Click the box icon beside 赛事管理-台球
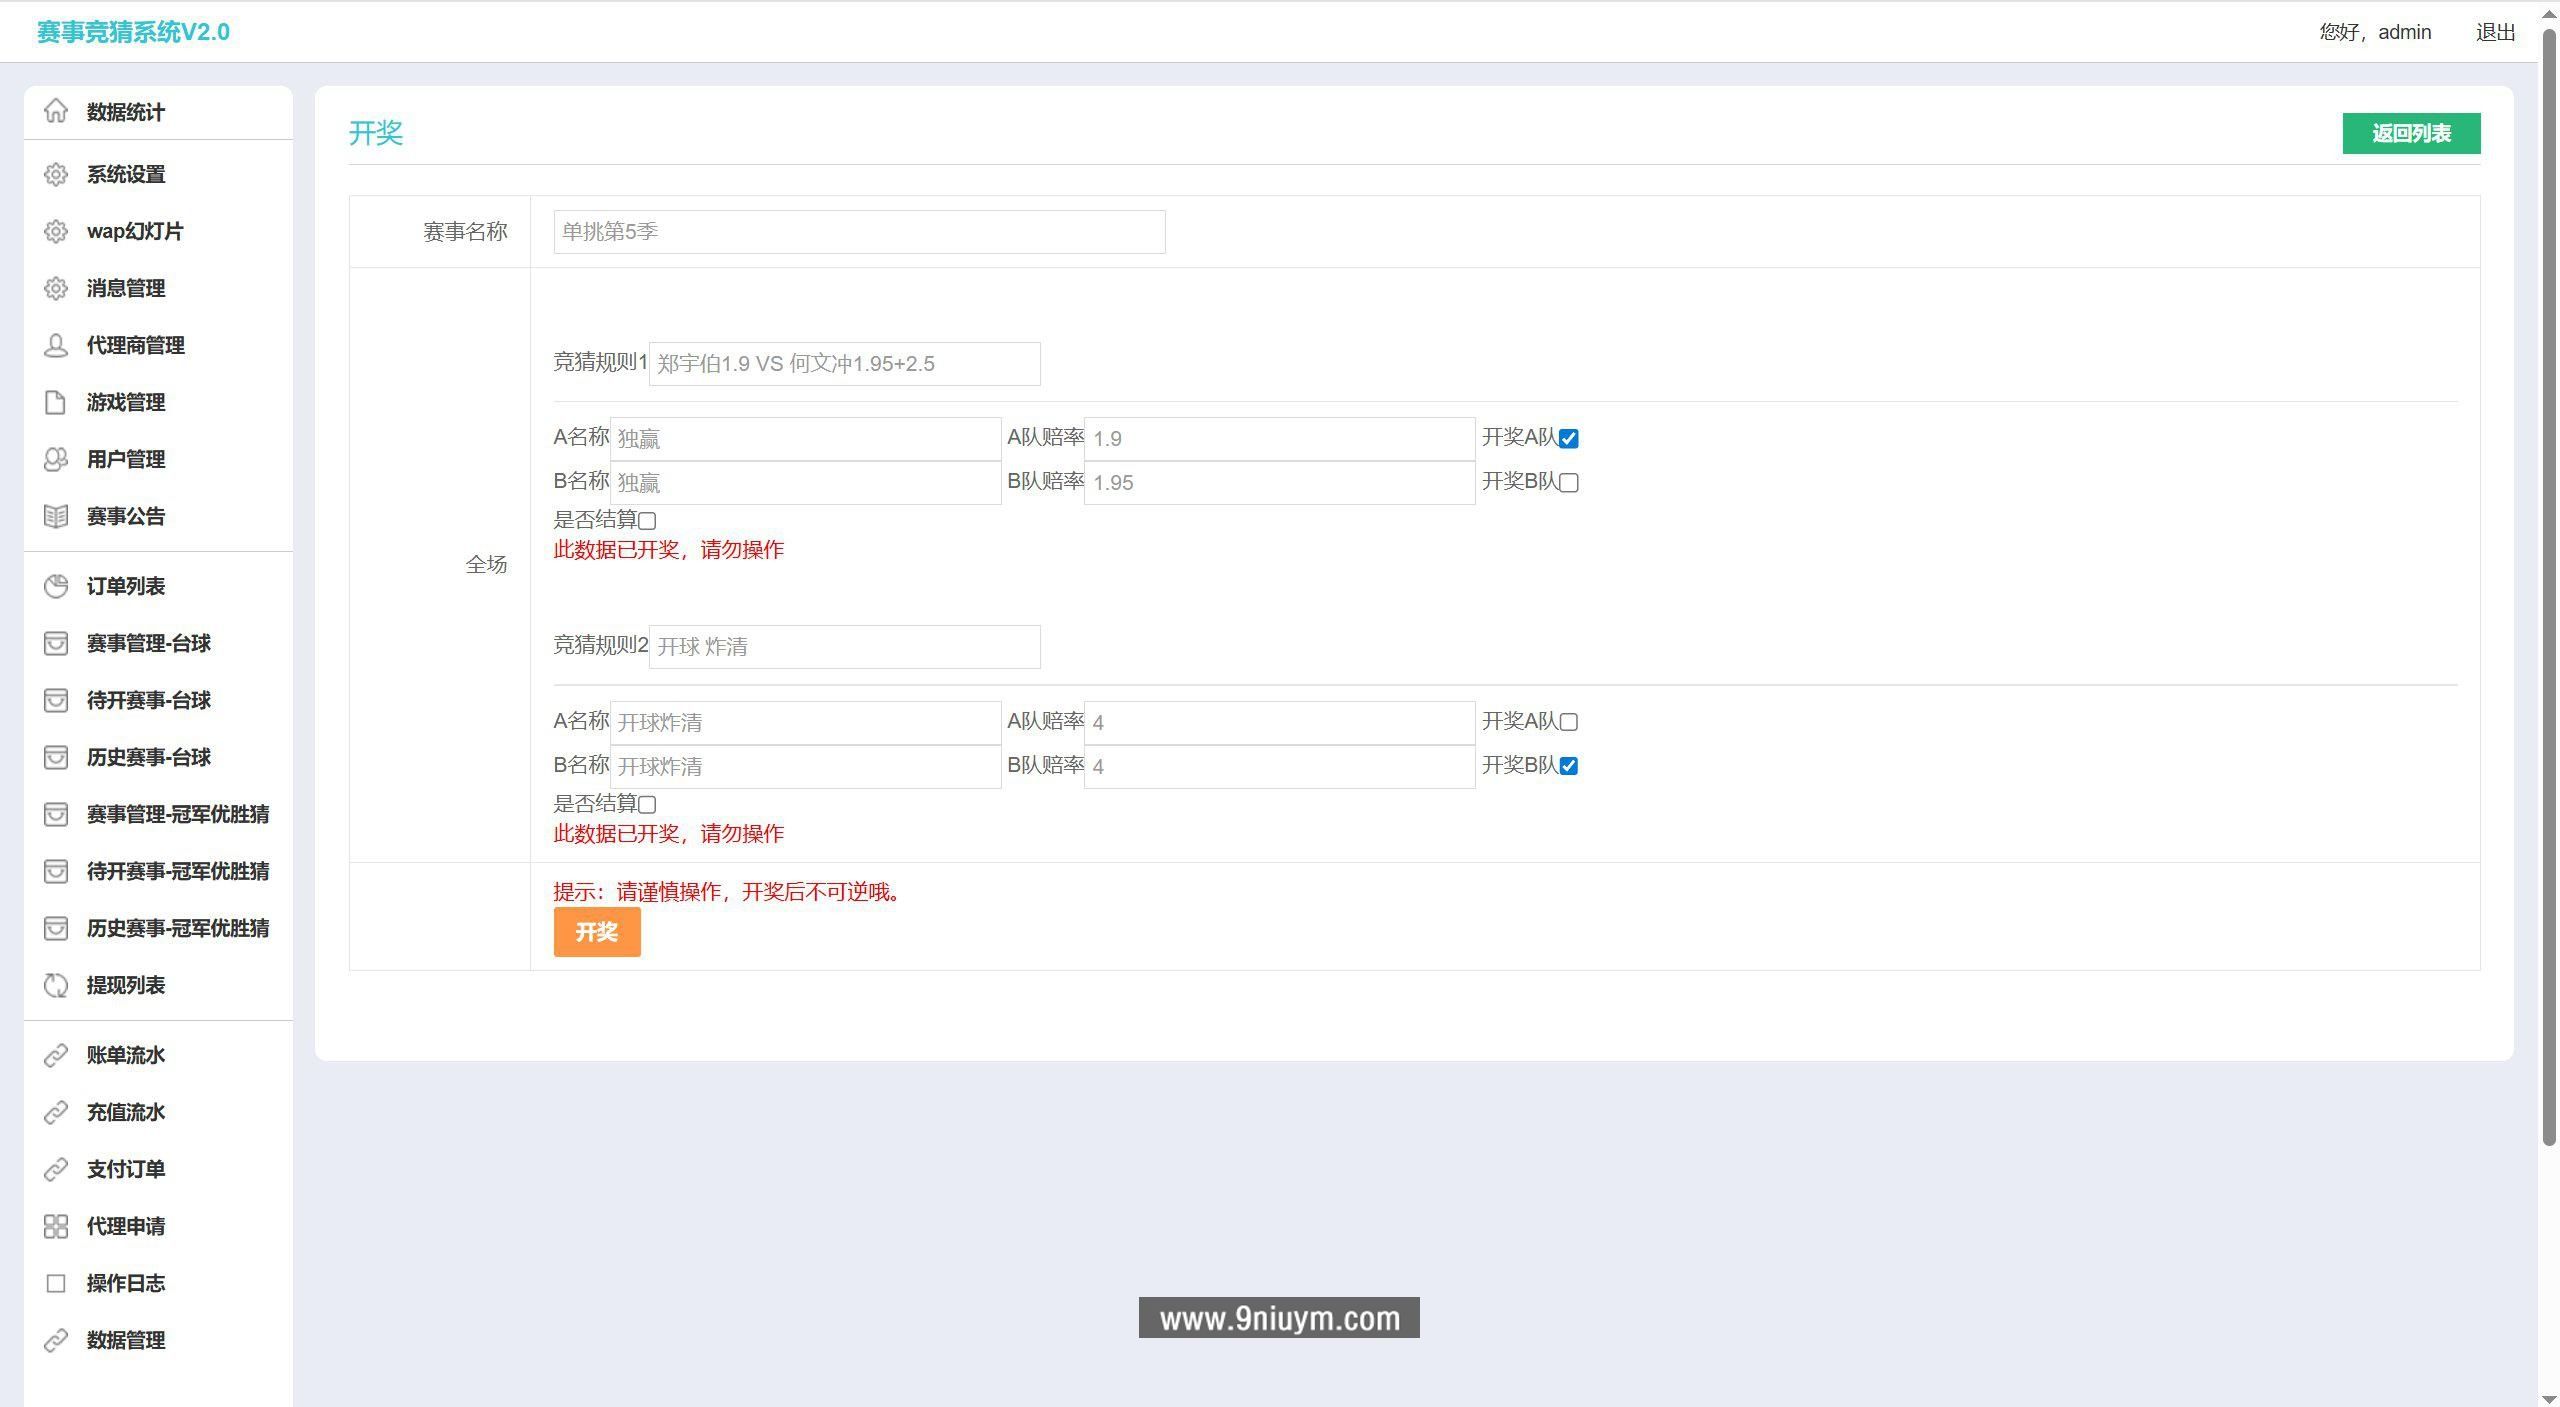Image resolution: width=2560 pixels, height=1407 pixels. pyautogui.click(x=56, y=643)
